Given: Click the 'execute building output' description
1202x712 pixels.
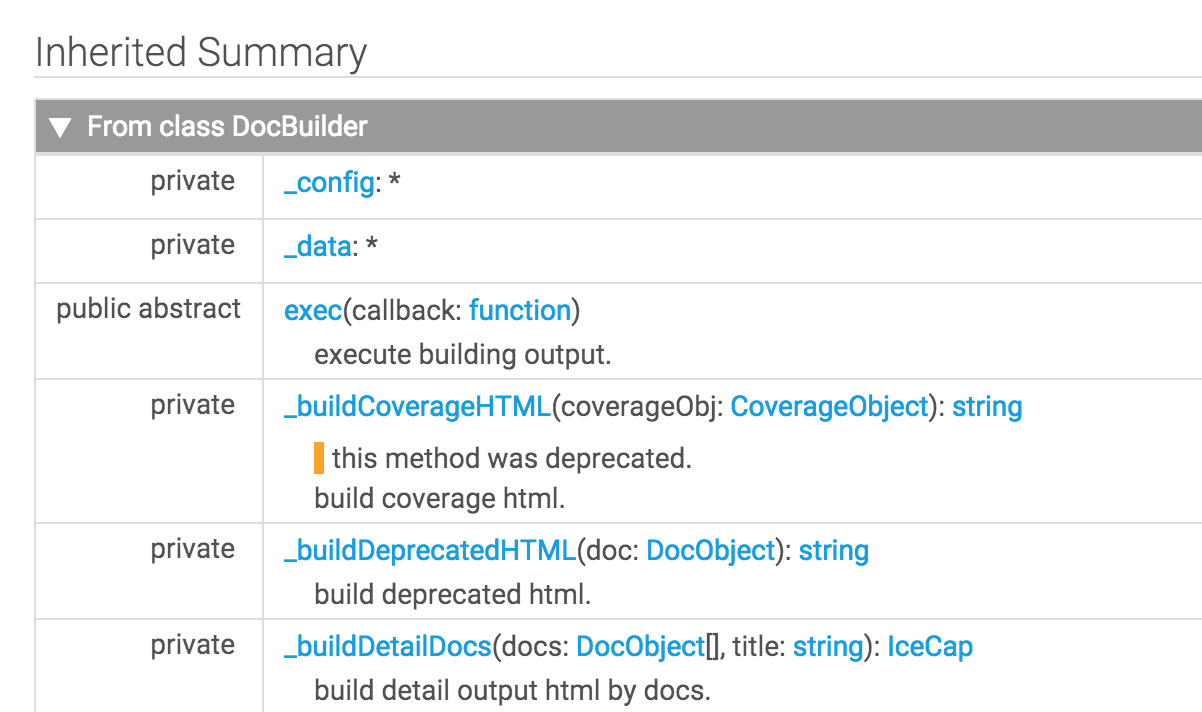Looking at the screenshot, I should [x=462, y=355].
